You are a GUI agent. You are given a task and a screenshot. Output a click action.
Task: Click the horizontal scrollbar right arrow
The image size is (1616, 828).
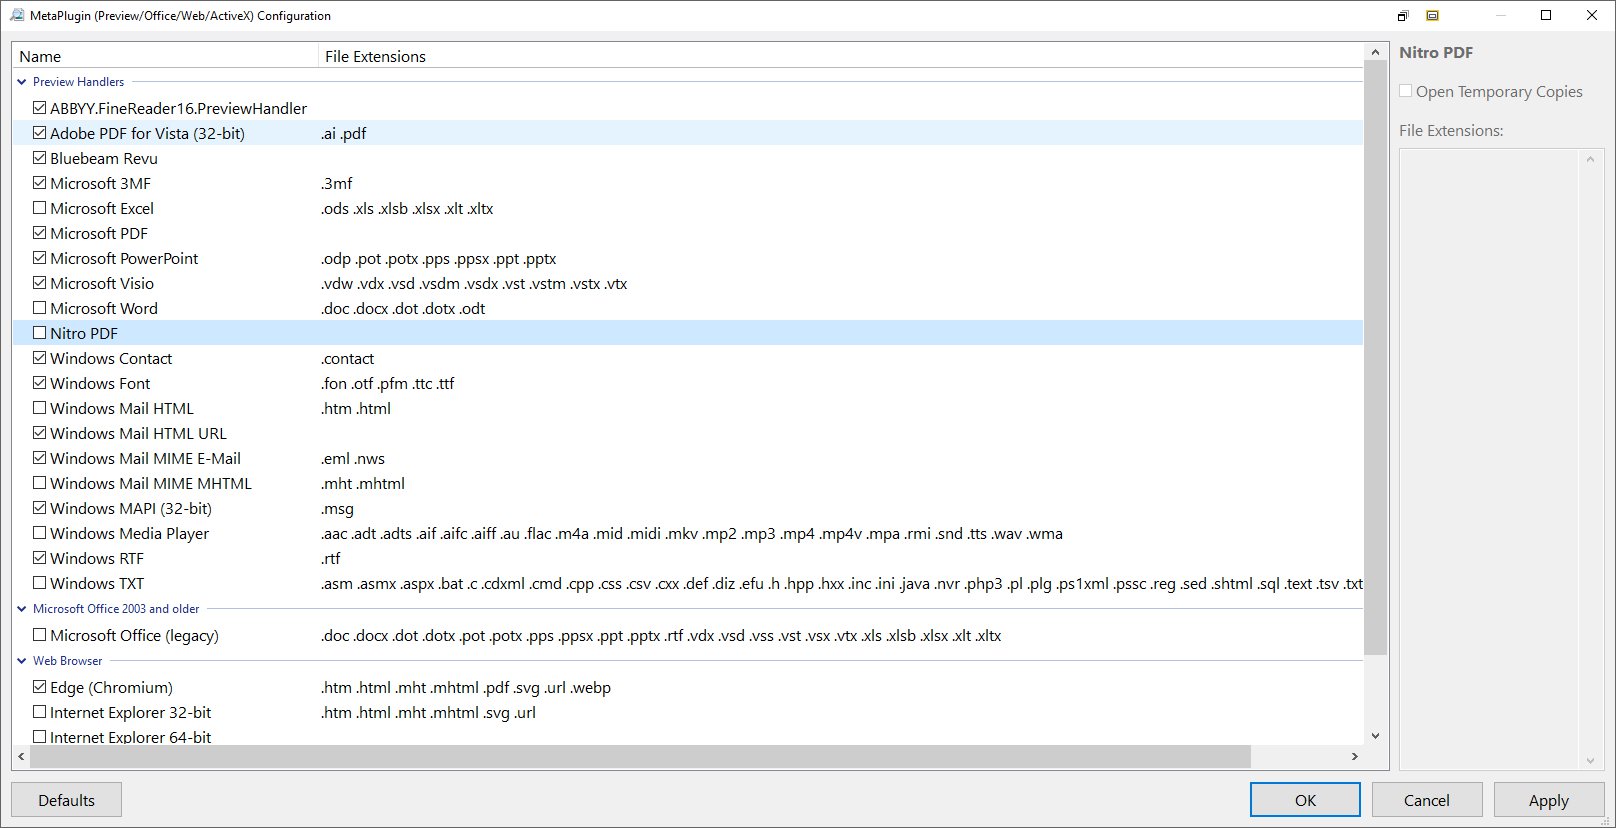[x=1355, y=757]
